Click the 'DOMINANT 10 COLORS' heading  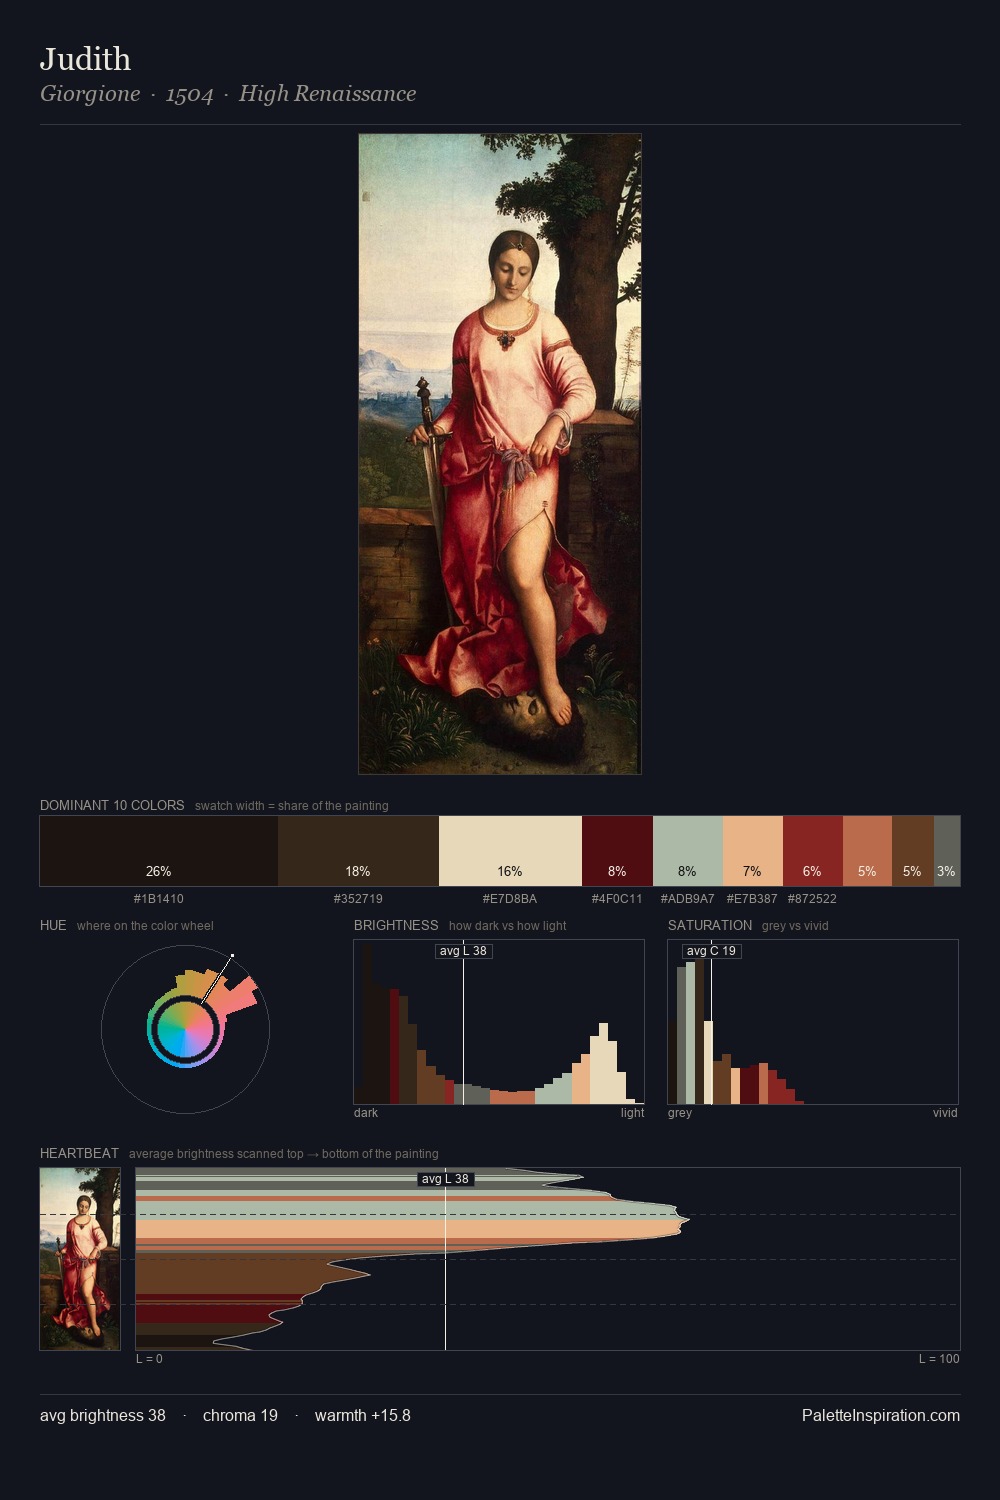112,805
